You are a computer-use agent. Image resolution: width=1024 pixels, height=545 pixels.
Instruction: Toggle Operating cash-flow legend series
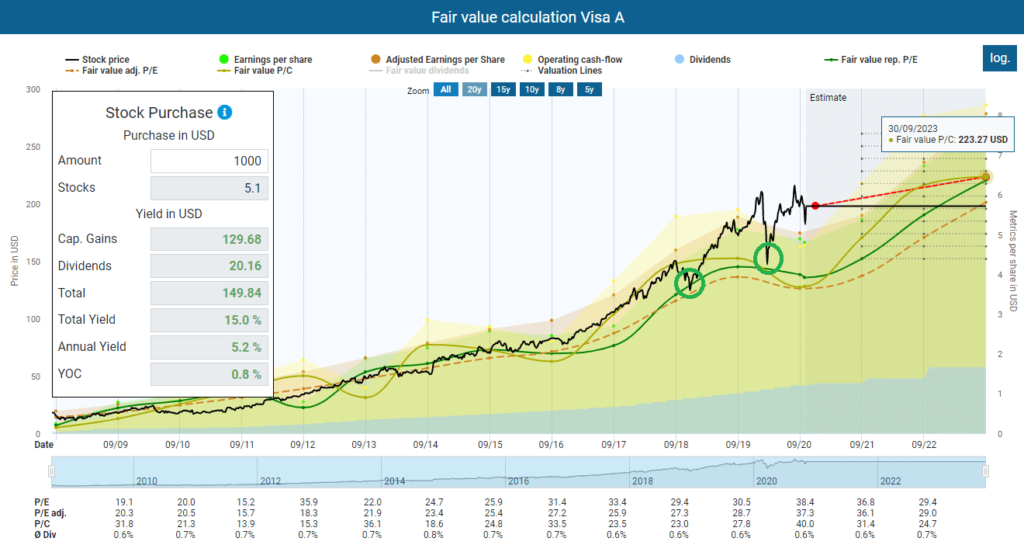573,59
